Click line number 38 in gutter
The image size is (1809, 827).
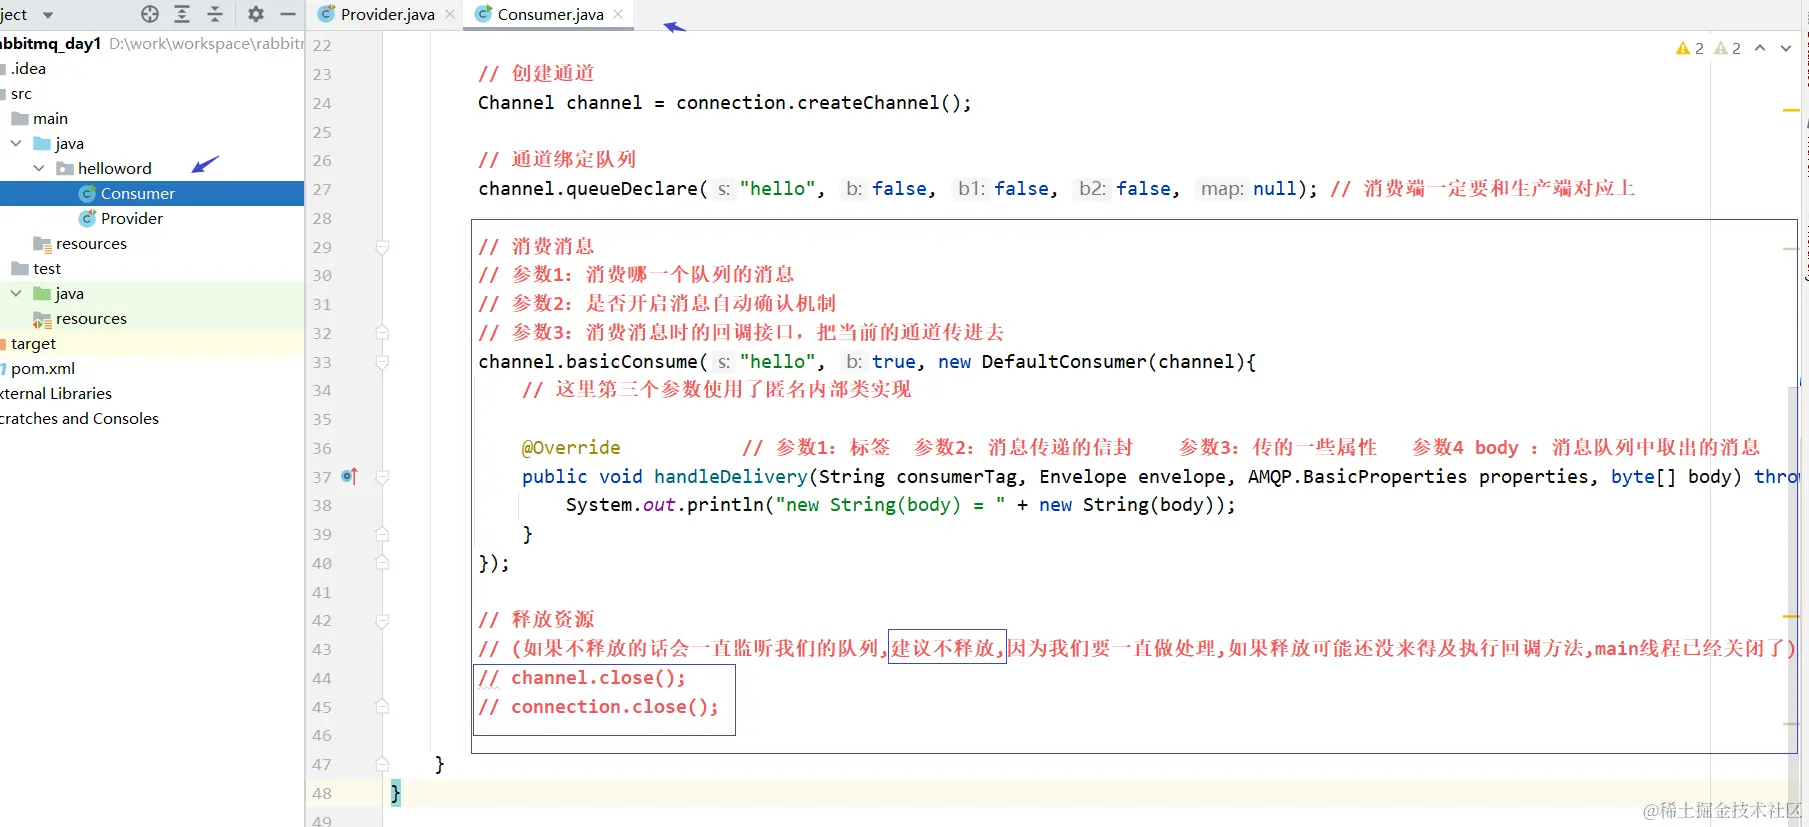tap(322, 506)
